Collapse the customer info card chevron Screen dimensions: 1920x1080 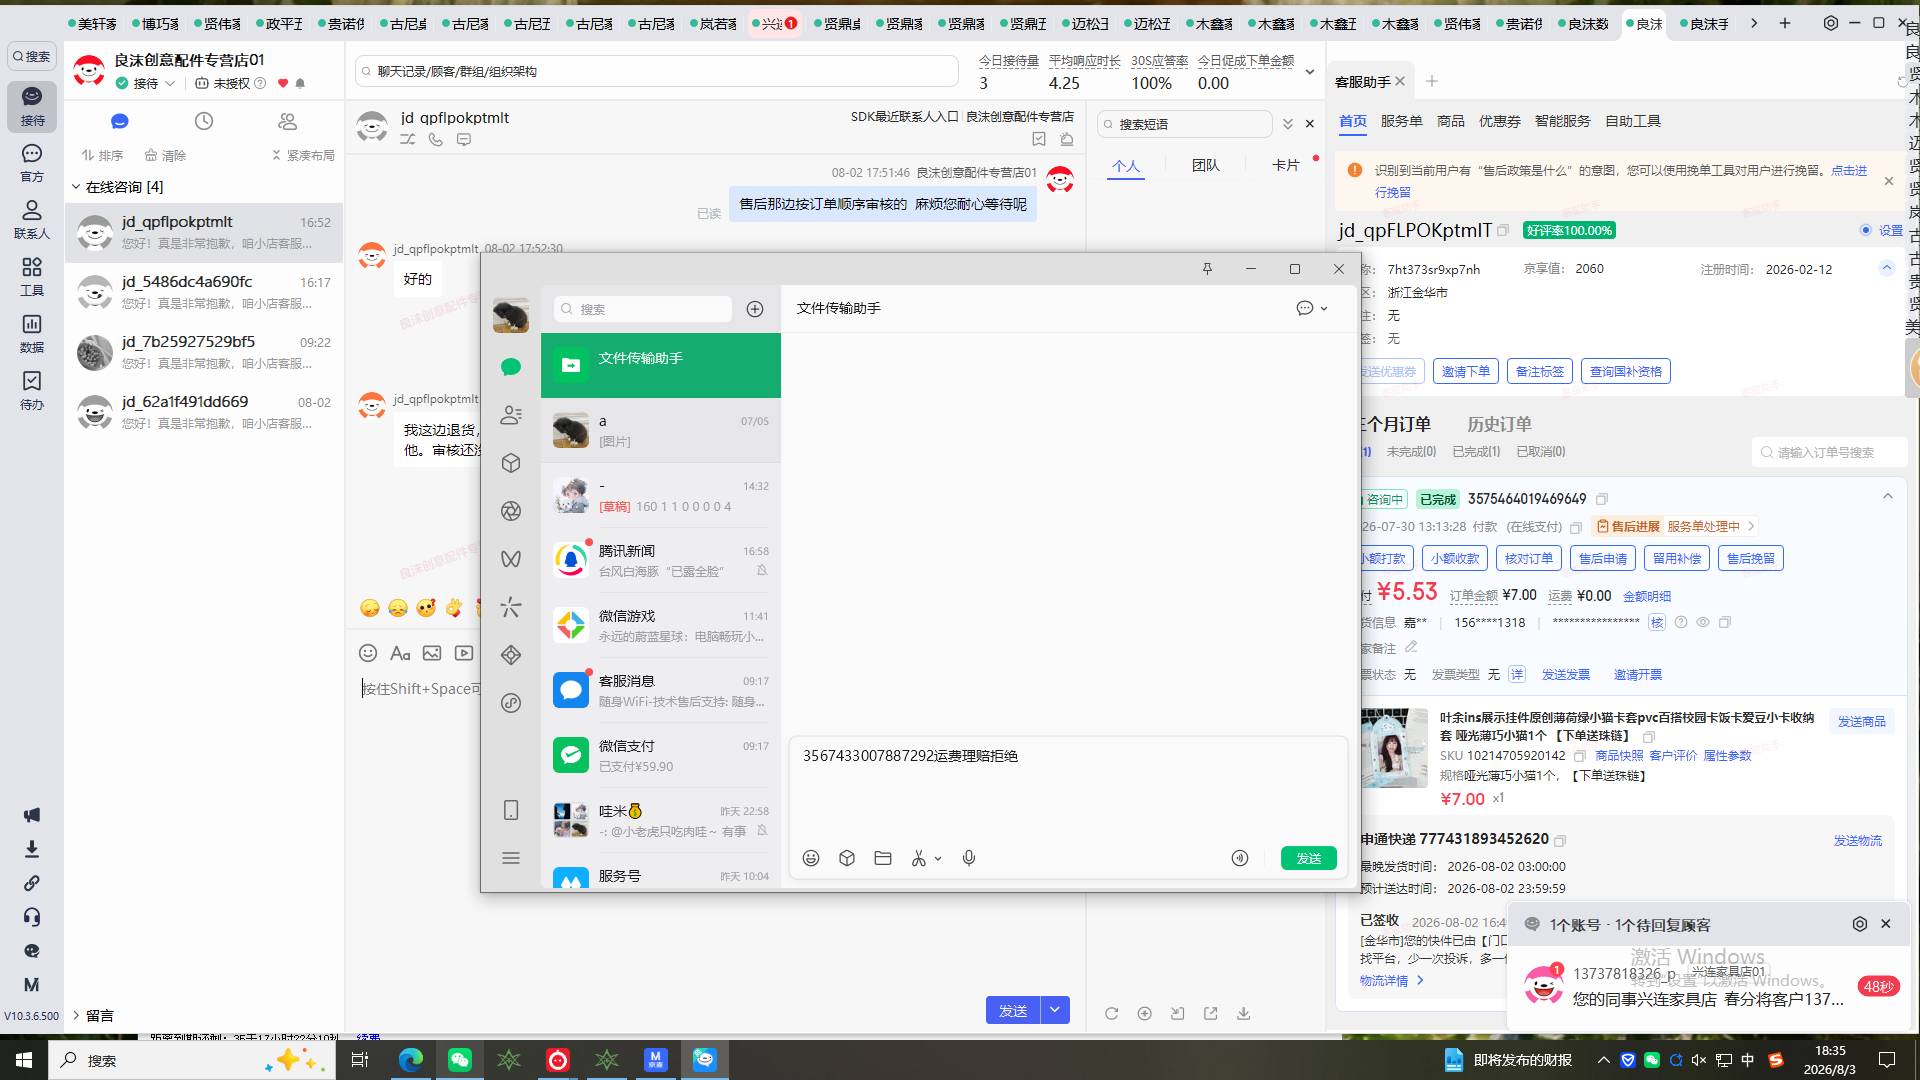tap(1887, 267)
